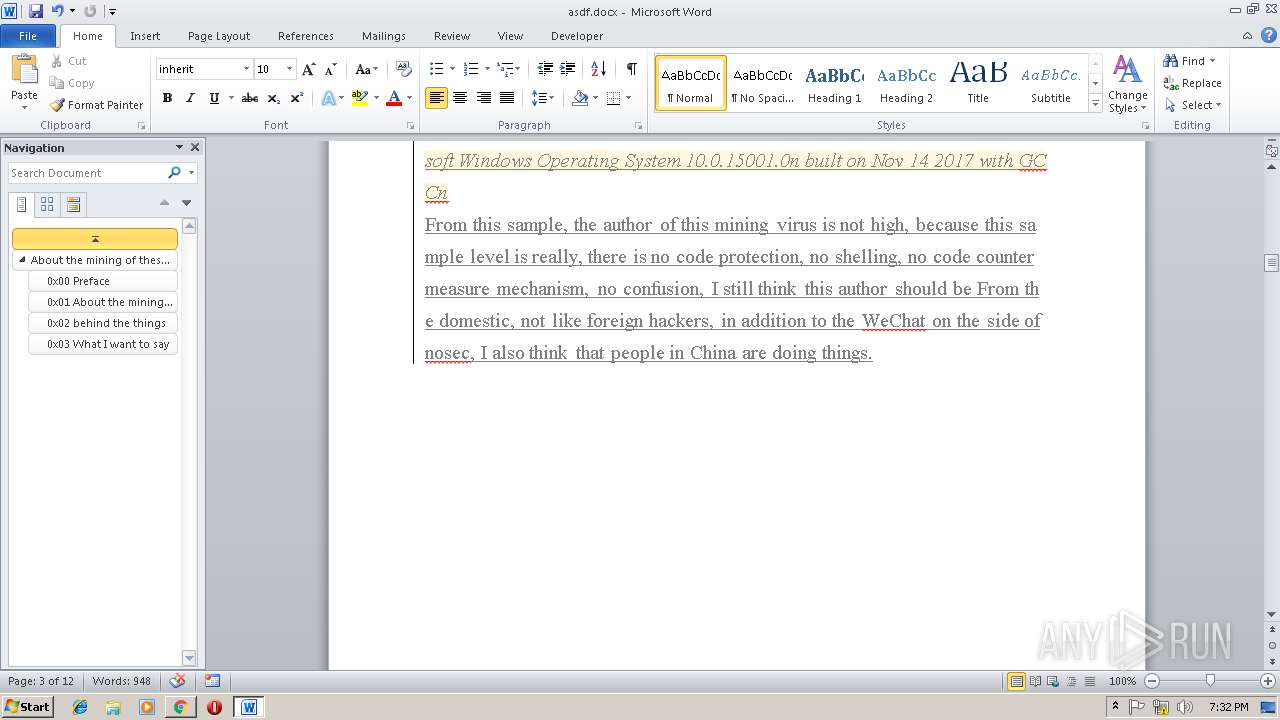Toggle italic formatting
Viewport: 1280px width, 720px height.
point(190,98)
